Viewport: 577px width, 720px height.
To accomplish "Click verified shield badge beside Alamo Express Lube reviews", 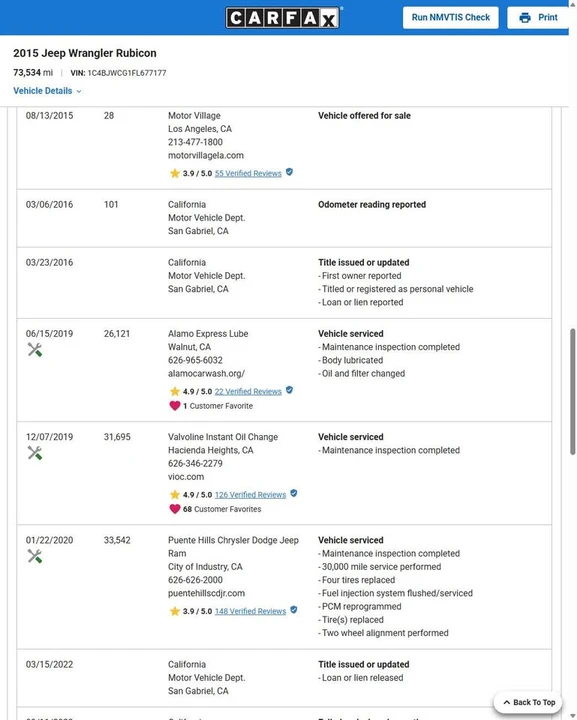I will coord(289,390).
